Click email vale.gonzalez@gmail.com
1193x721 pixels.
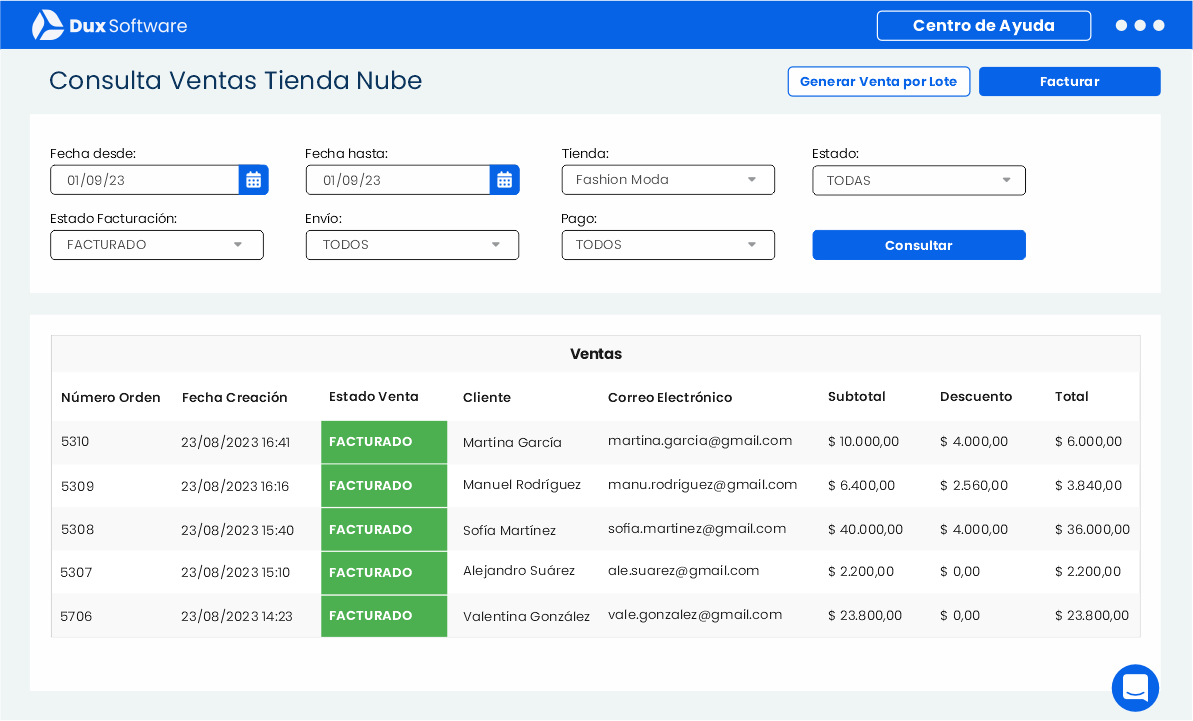[x=695, y=615]
